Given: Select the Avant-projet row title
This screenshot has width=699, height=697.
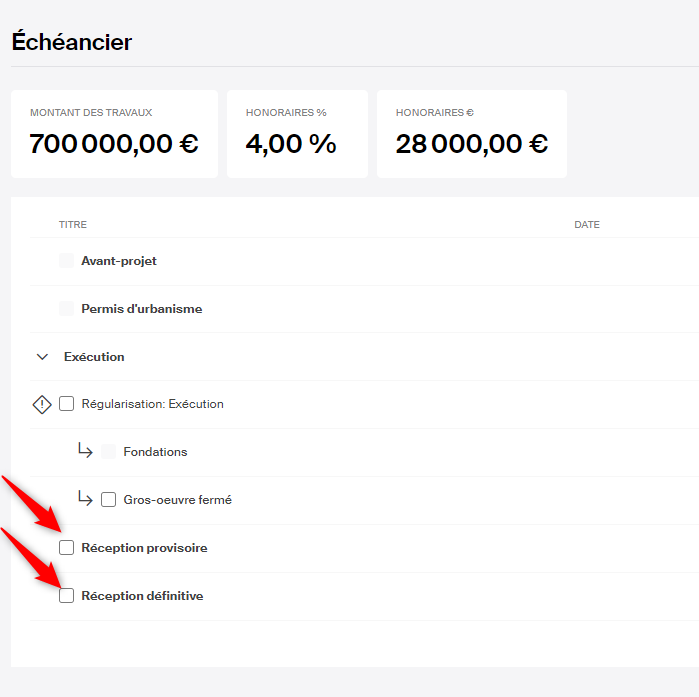Looking at the screenshot, I should (x=119, y=261).
